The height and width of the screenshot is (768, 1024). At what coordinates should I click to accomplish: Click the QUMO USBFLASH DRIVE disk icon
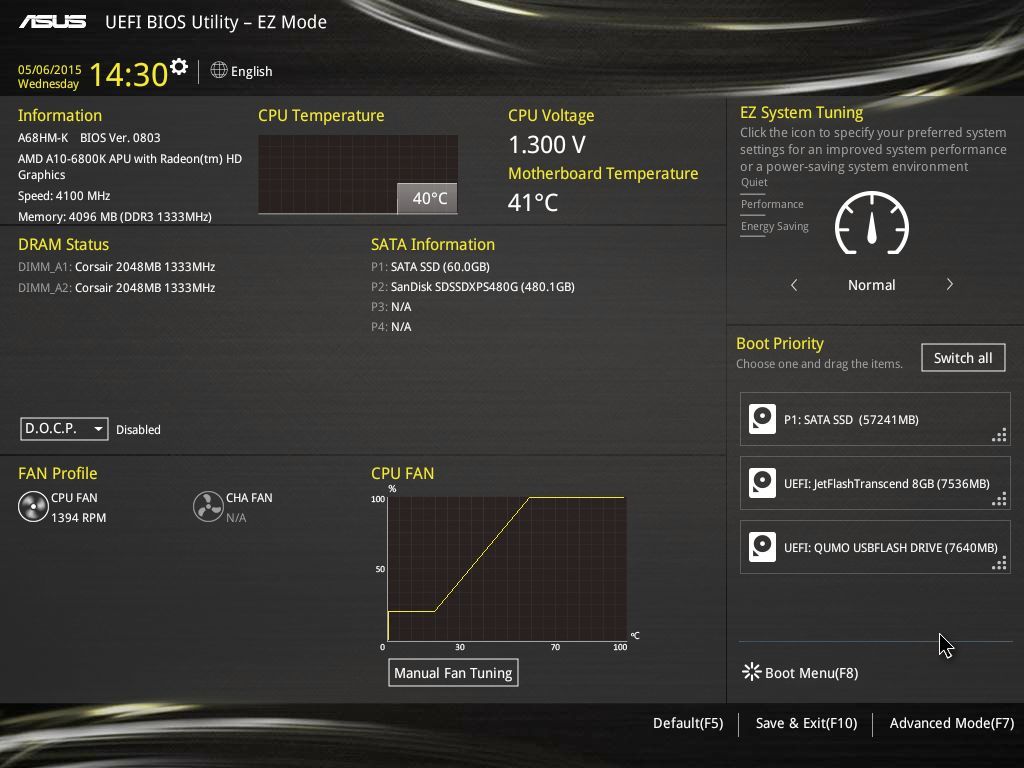click(x=762, y=547)
